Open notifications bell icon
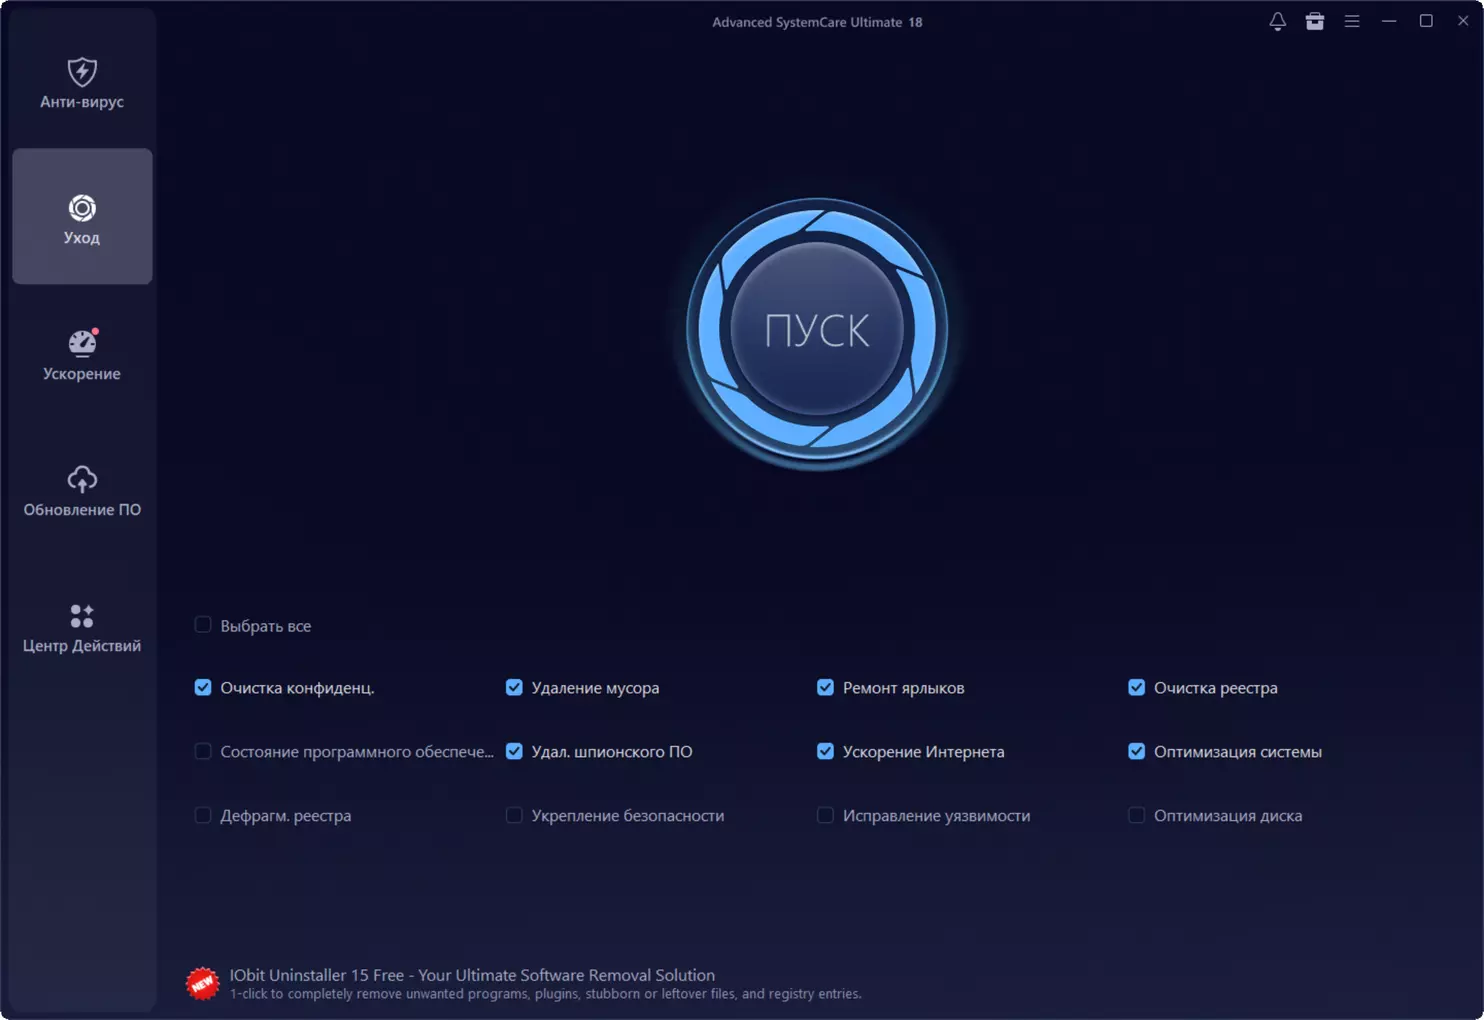 1277,21
